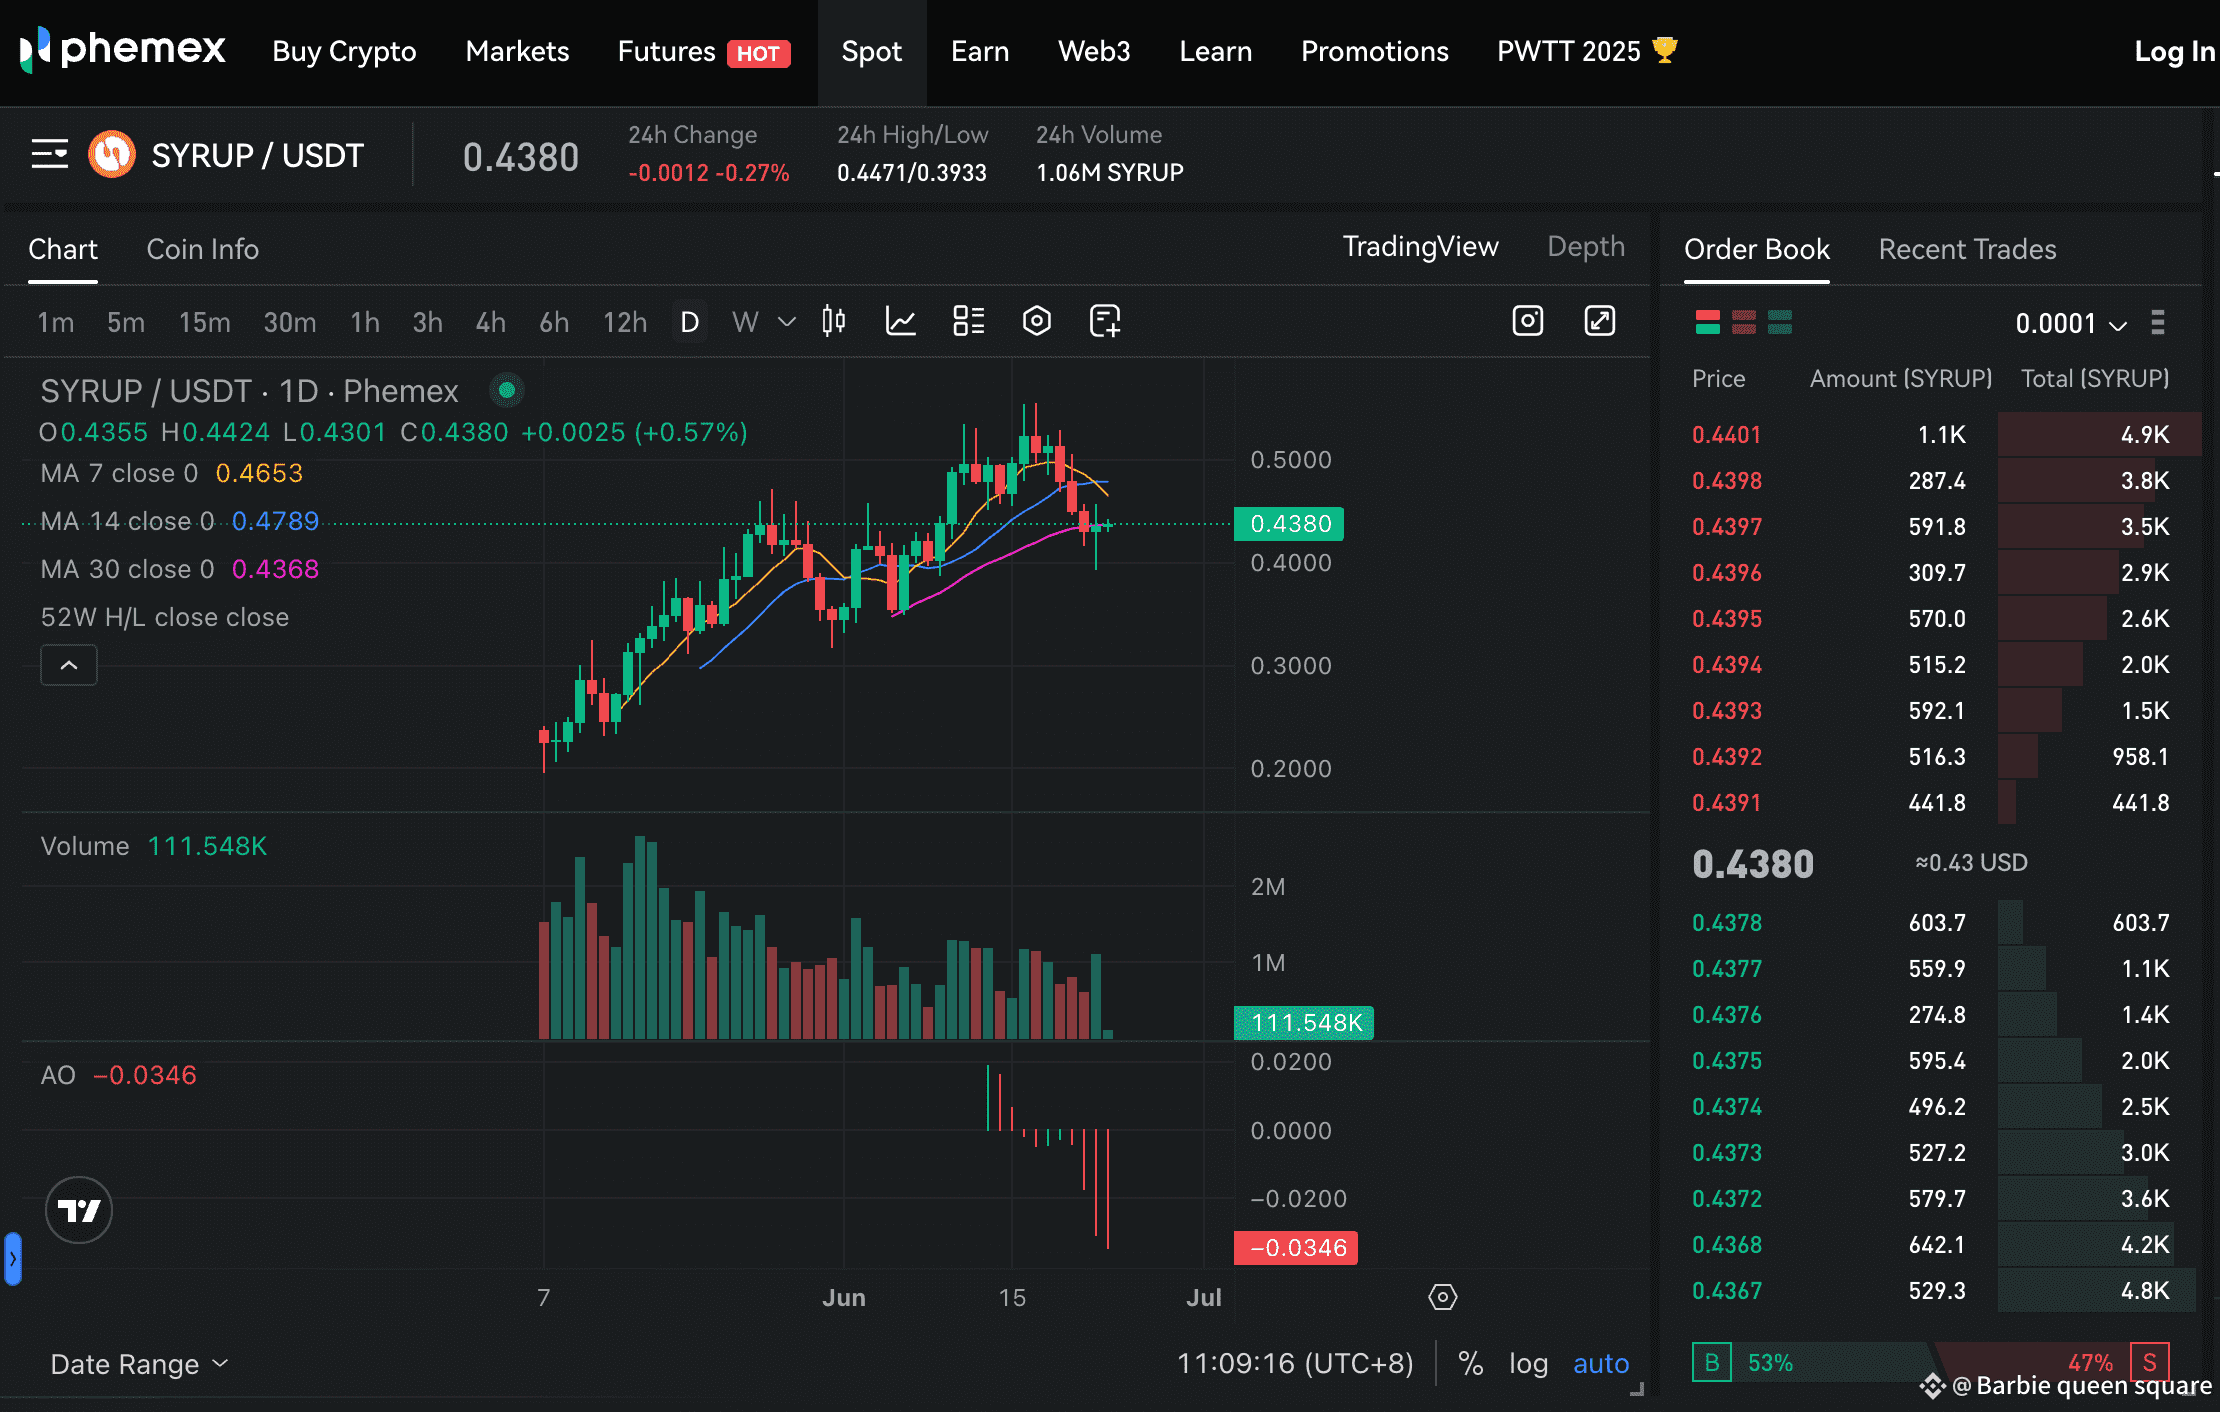Toggle percent scale on chart
Screen dimensions: 2220x1412
[x=1470, y=1363]
